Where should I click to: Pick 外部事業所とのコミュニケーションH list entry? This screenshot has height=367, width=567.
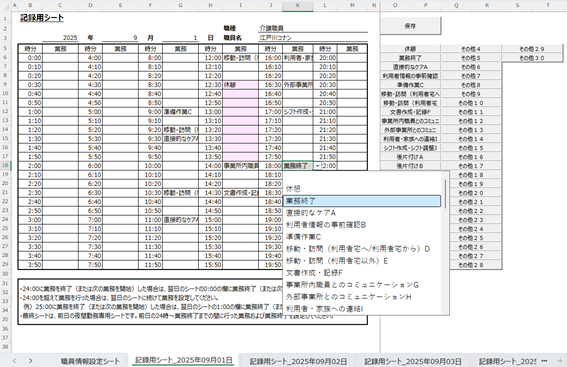(362, 297)
